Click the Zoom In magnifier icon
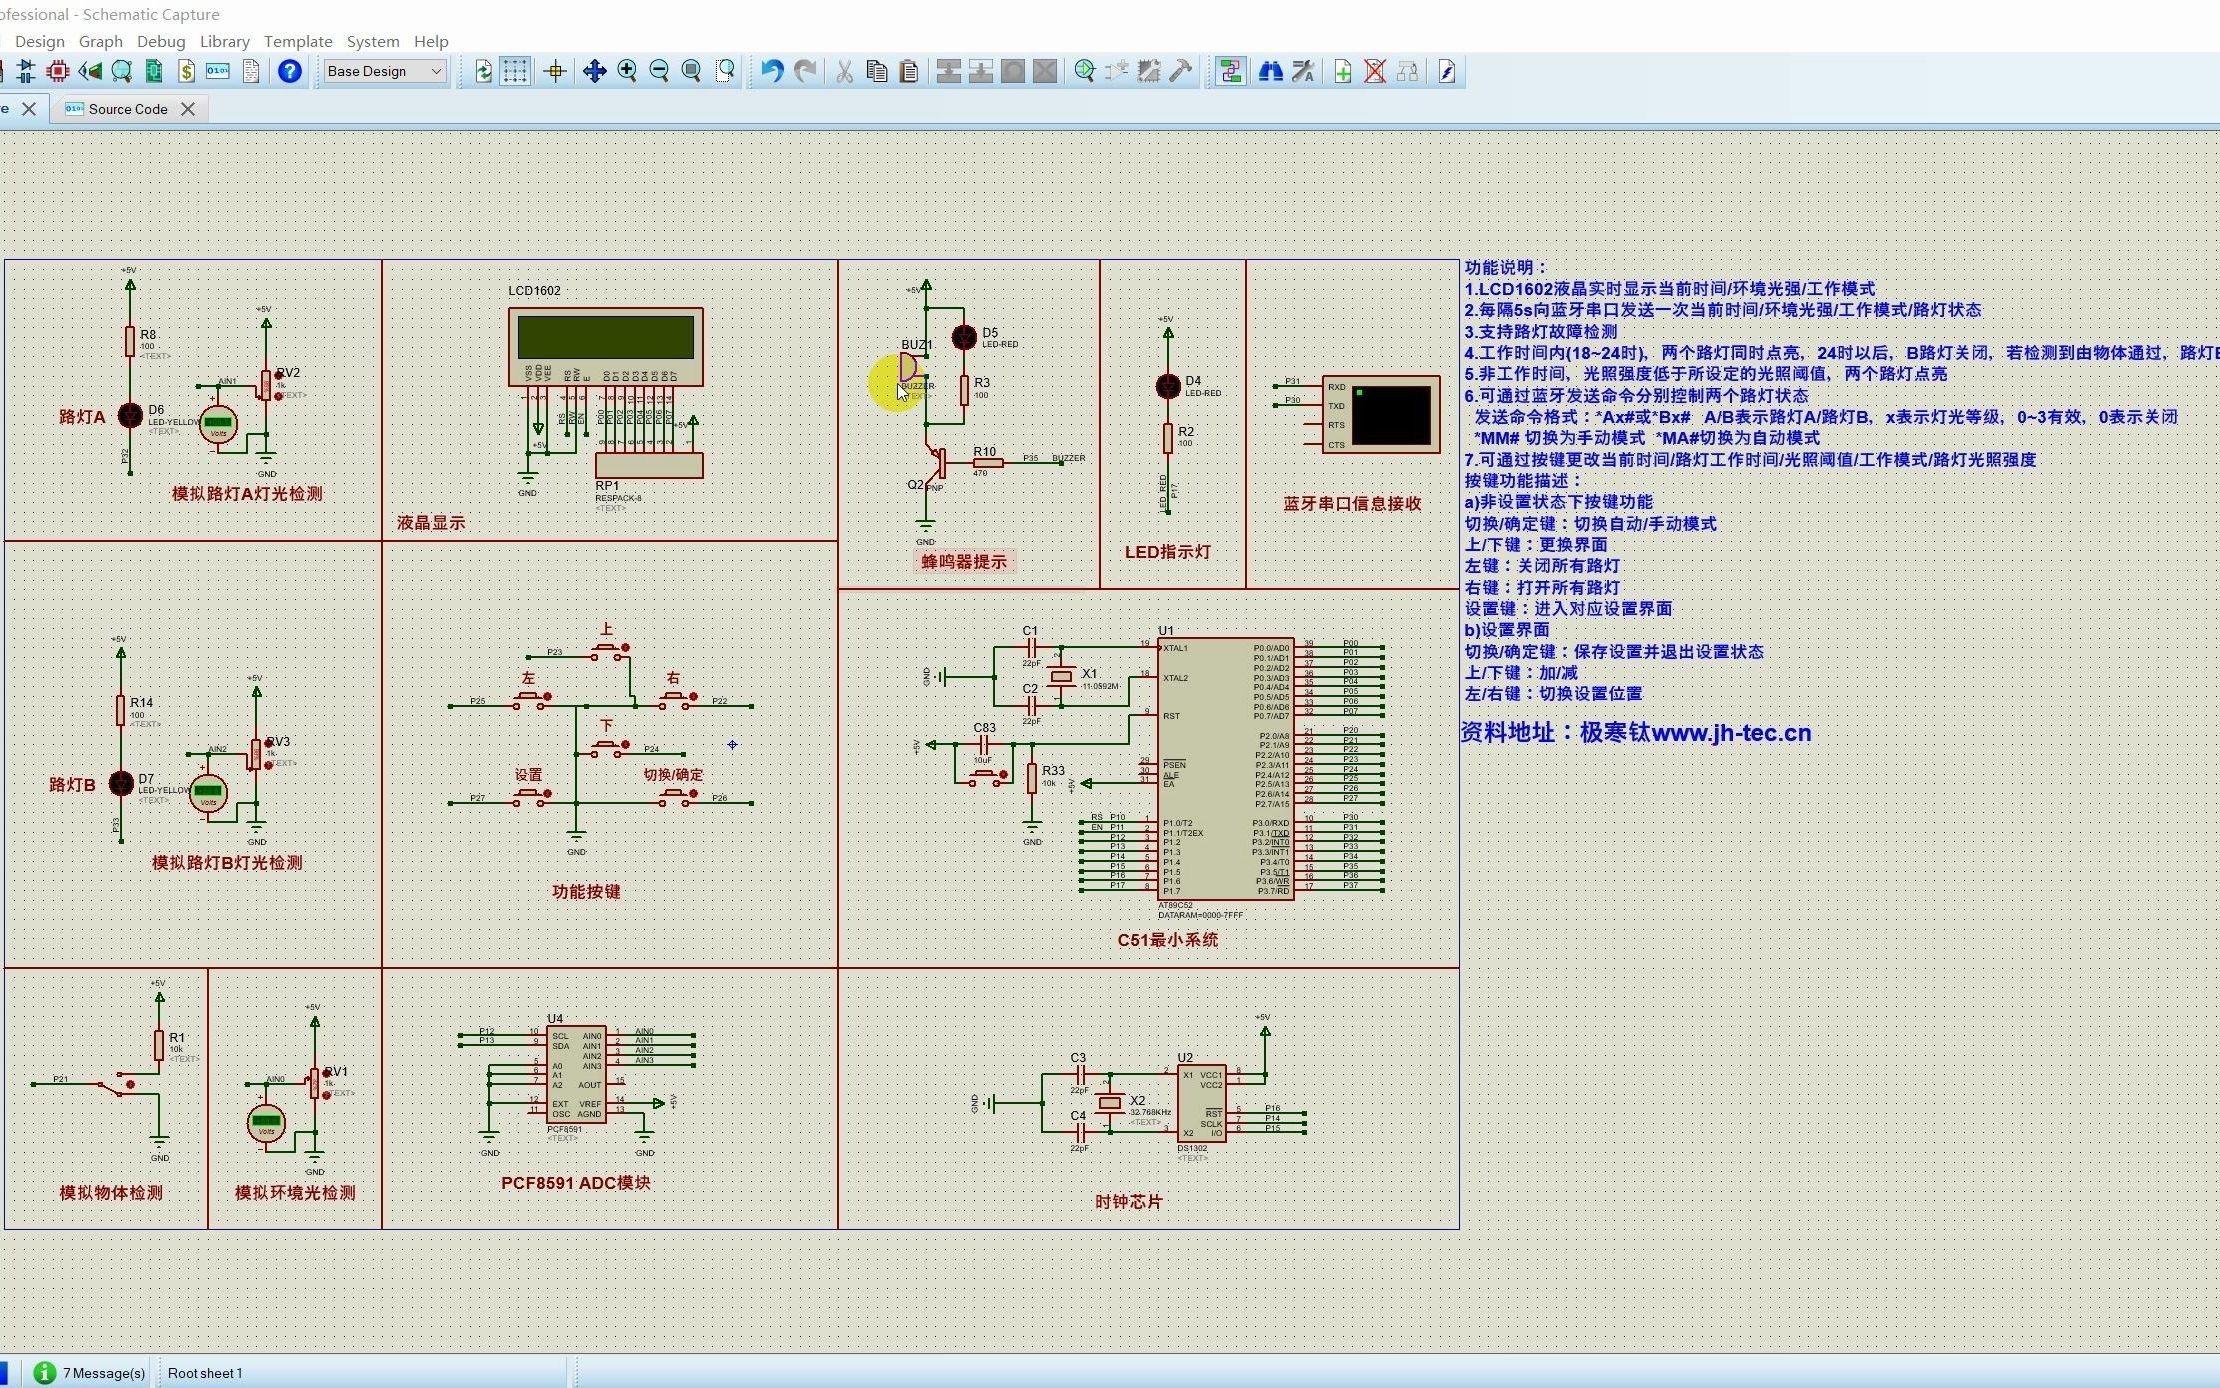The height and width of the screenshot is (1388, 2220). click(x=627, y=71)
